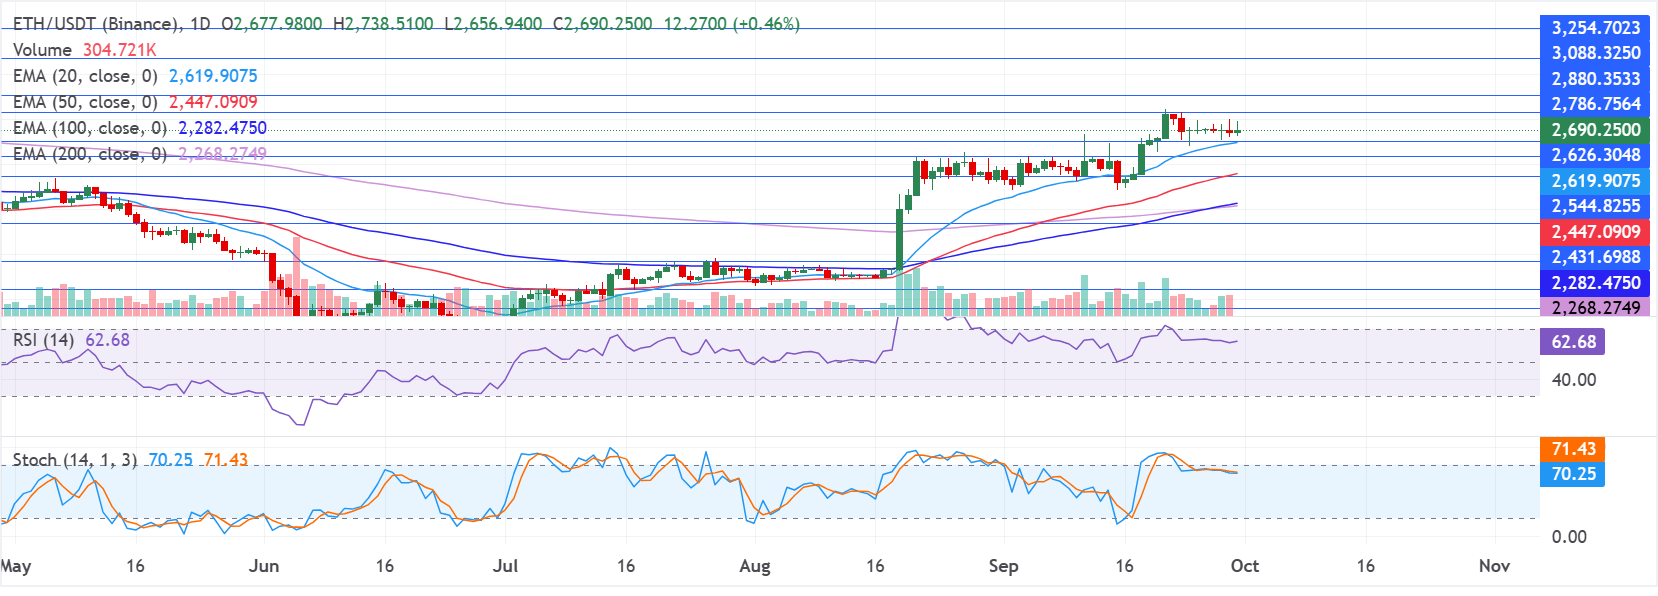Click the green 2,690.2500 current price tag
Screen dimensions: 1658x596
1595,130
